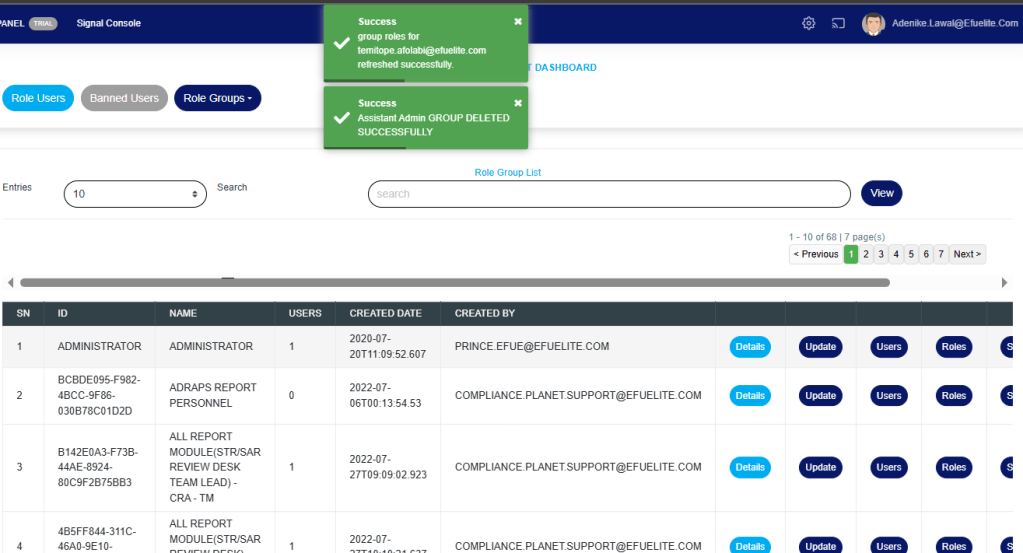Viewport: 1023px width, 553px height.
Task: Click Update for ADRAPS REPORT PERSONNEL row
Action: point(820,396)
